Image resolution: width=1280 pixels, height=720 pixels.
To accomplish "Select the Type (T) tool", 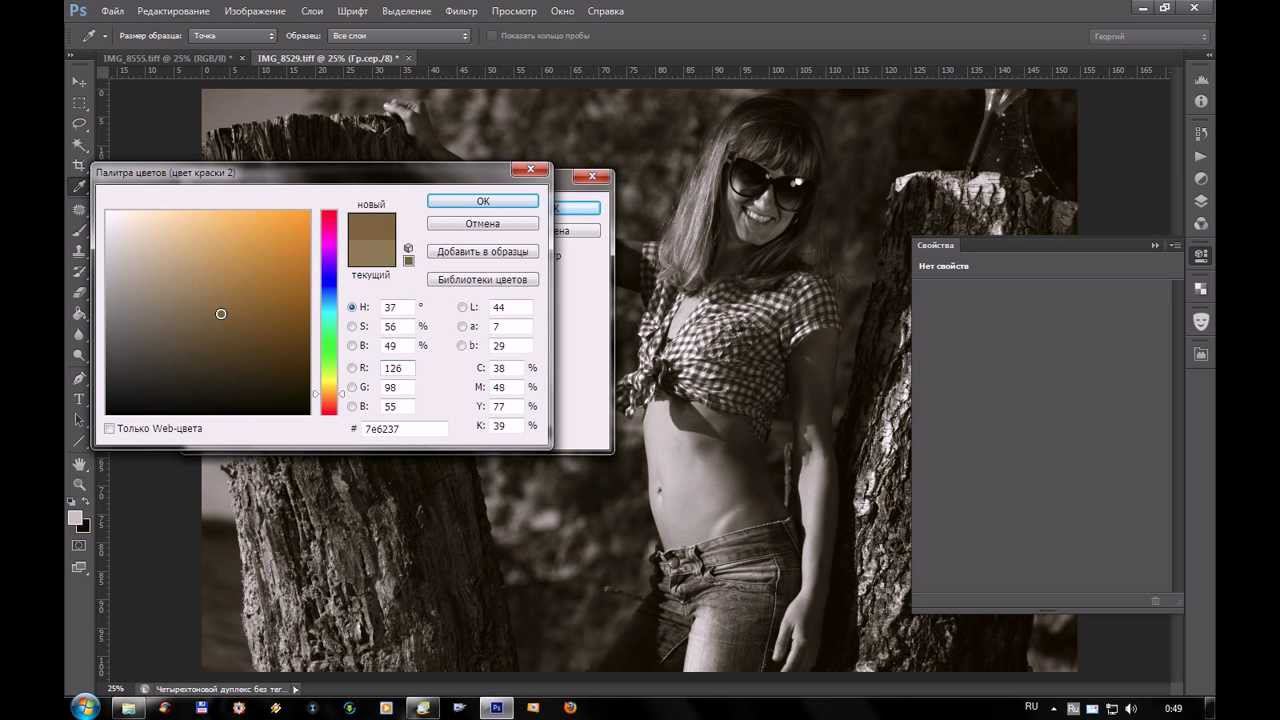I will click(79, 399).
